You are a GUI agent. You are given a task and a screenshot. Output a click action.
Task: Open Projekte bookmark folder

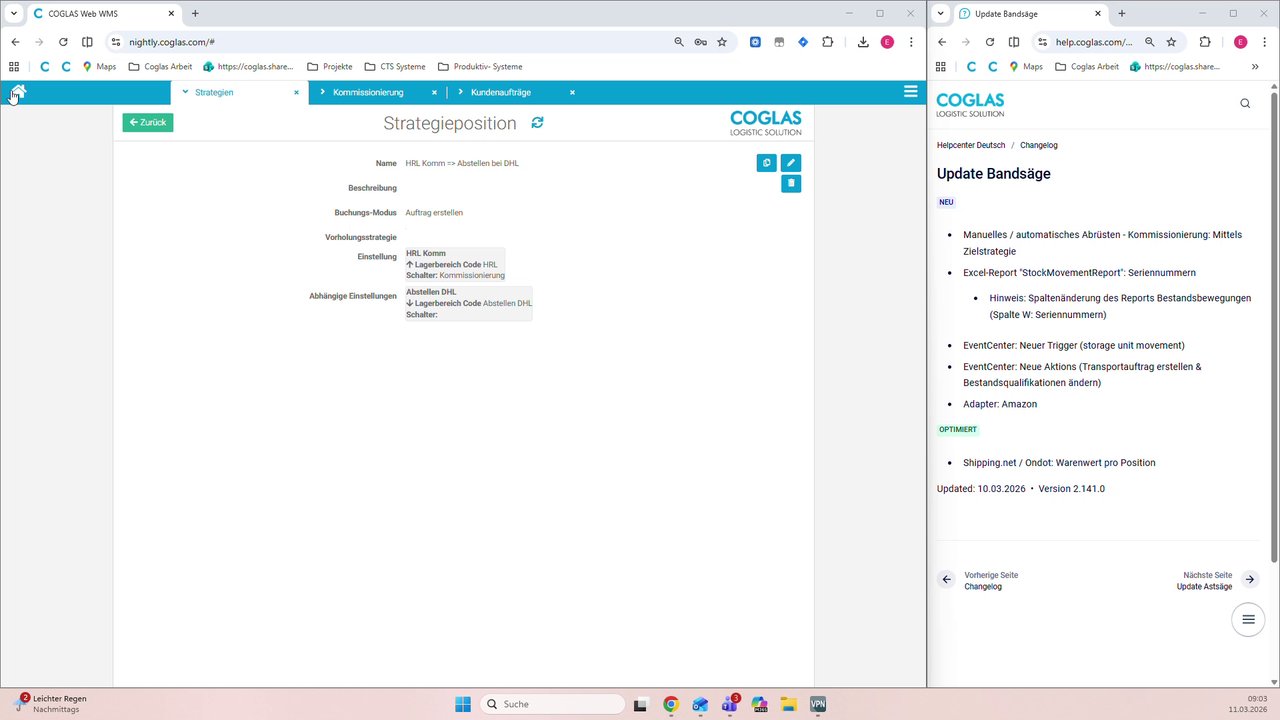pyautogui.click(x=330, y=66)
